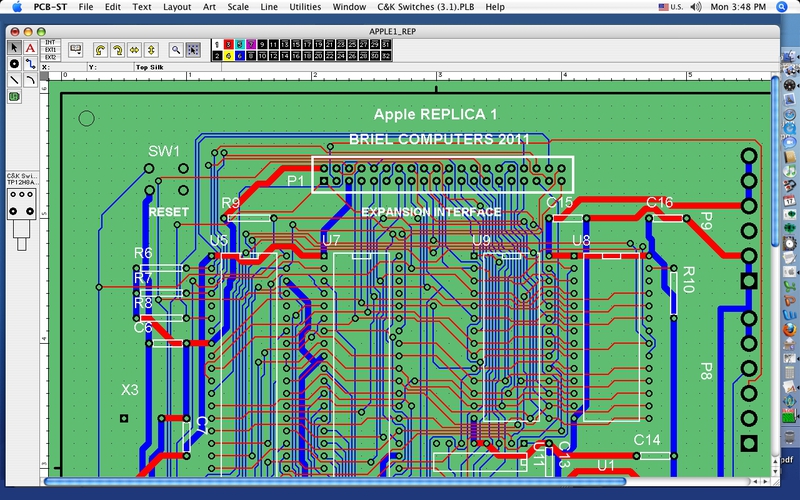Screen dimensions: 800x500
Task: Open the library book dropdown button
Action: point(76,49)
